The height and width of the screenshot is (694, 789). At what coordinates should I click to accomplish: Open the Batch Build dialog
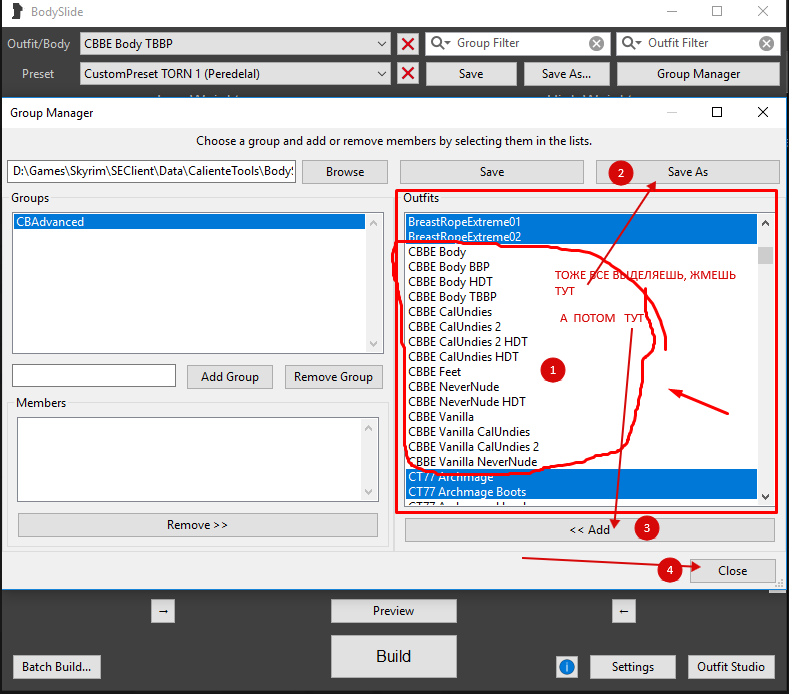pos(56,667)
